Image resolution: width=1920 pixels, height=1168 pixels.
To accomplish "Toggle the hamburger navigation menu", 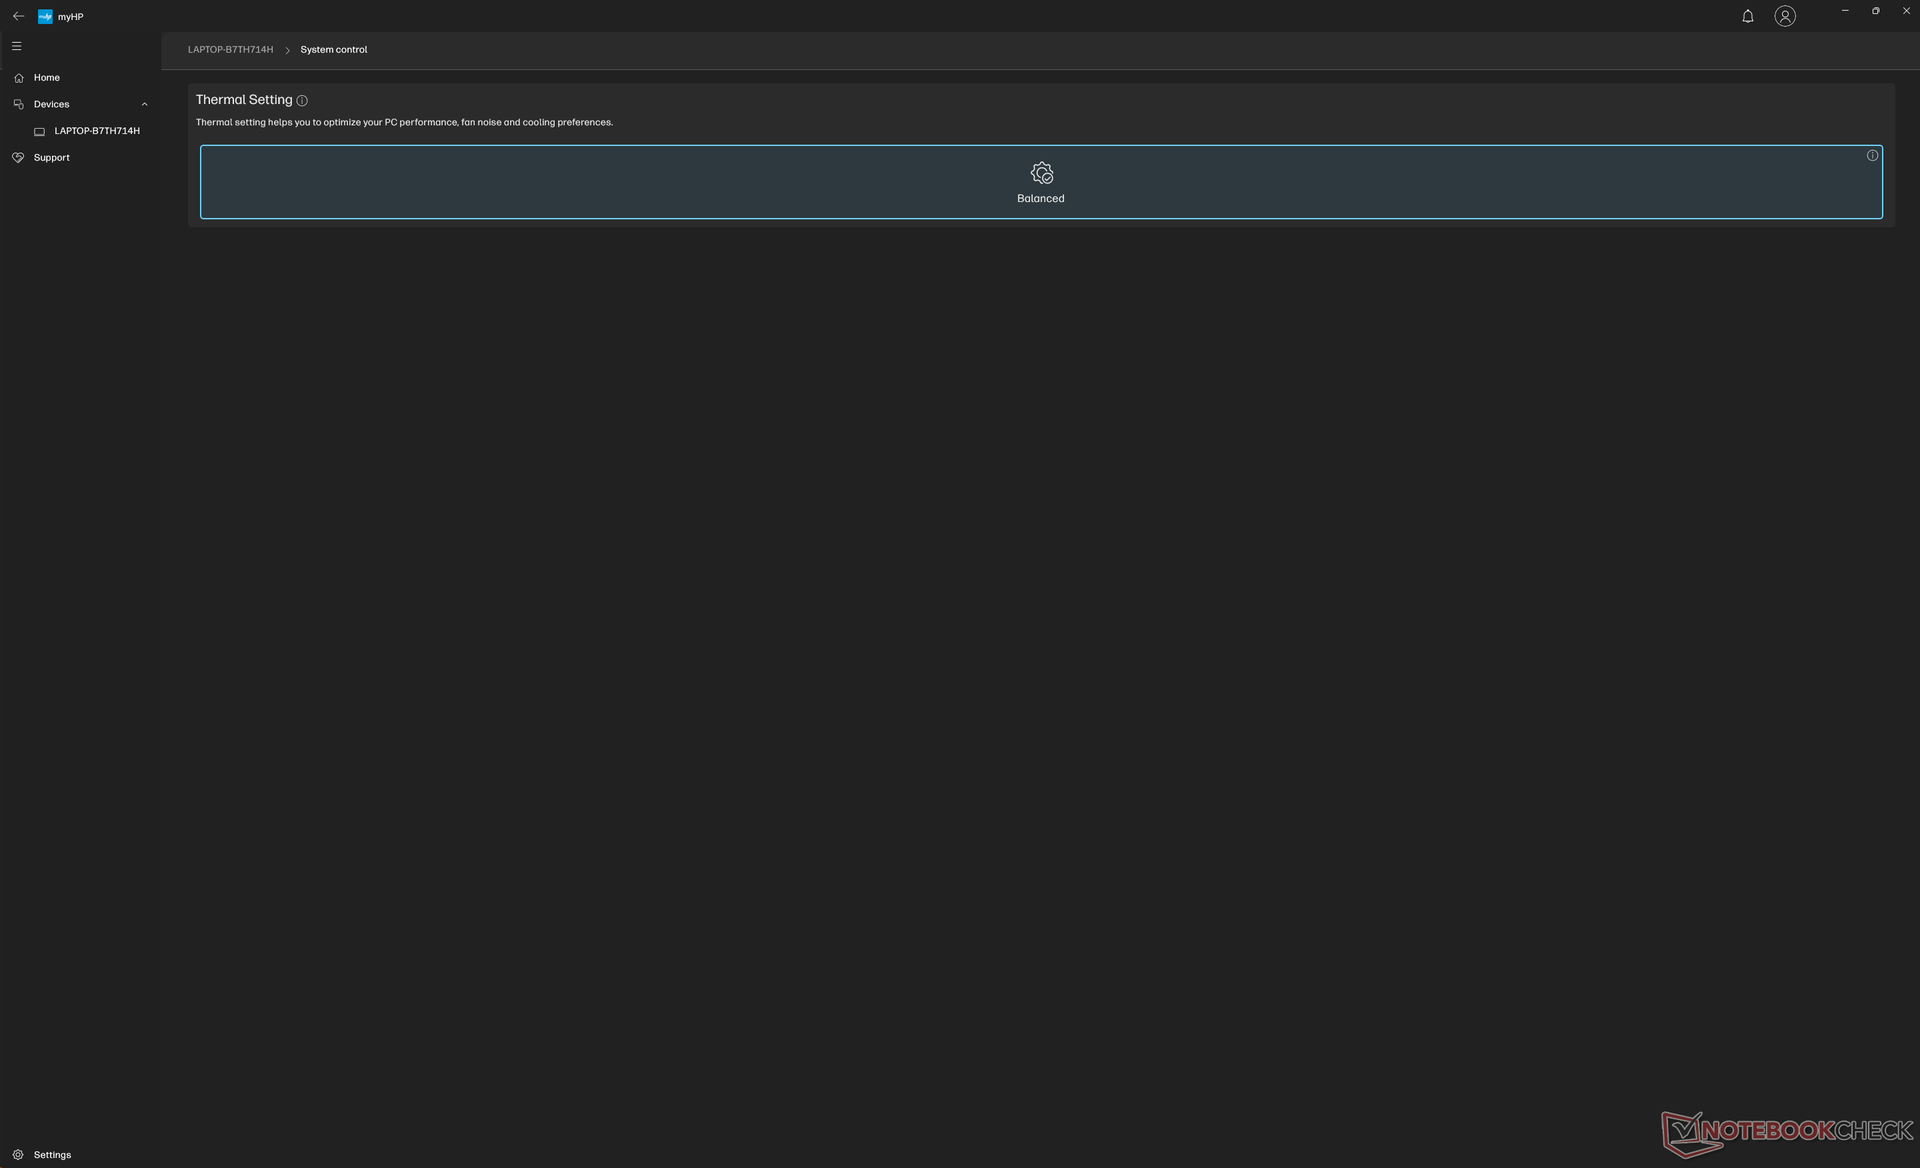I will tap(16, 46).
